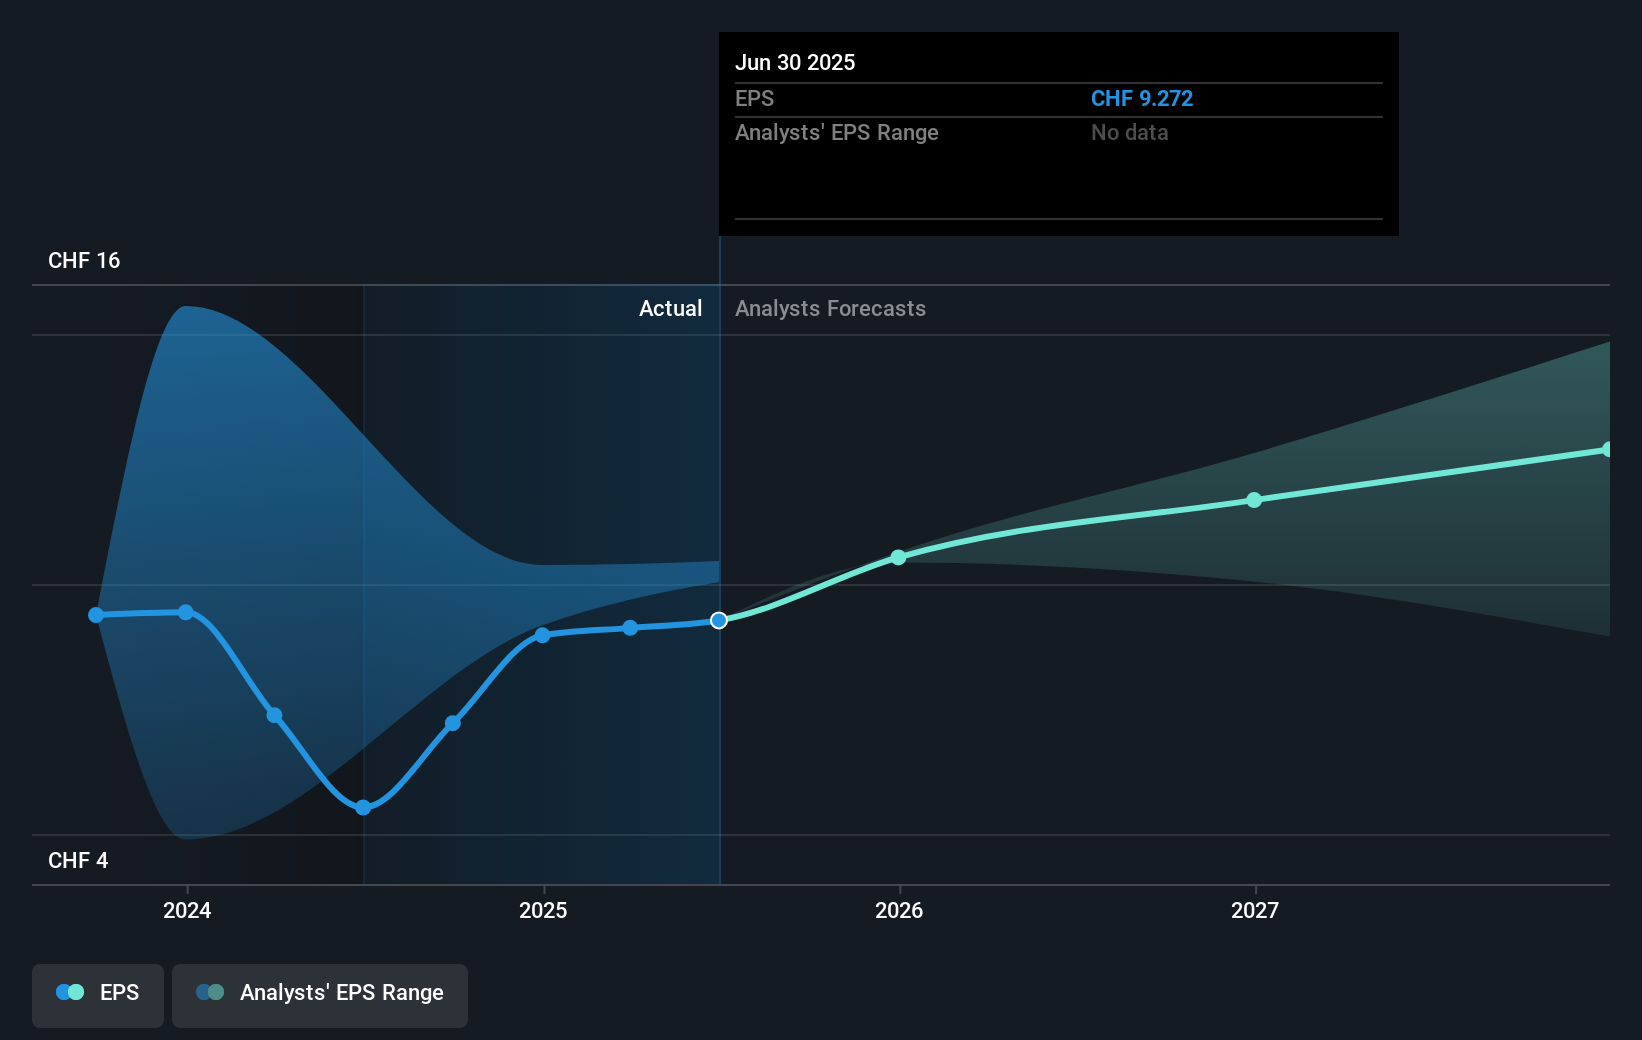Expand the Jun 30 2025 tooltip header

pos(796,62)
